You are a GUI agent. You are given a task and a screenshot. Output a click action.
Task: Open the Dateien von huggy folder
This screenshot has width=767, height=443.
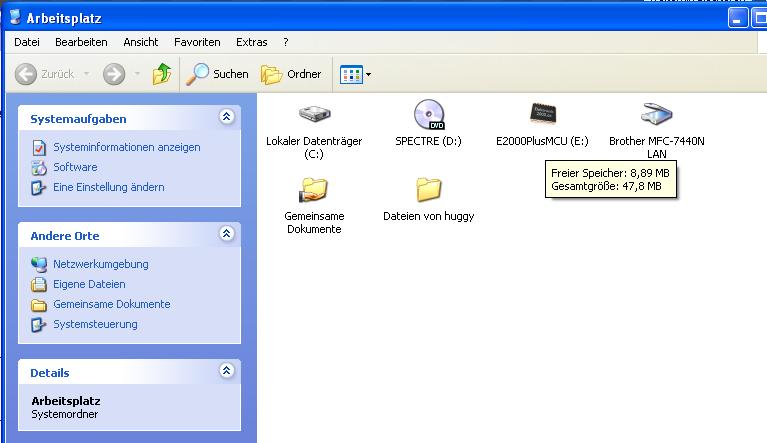pyautogui.click(x=428, y=189)
